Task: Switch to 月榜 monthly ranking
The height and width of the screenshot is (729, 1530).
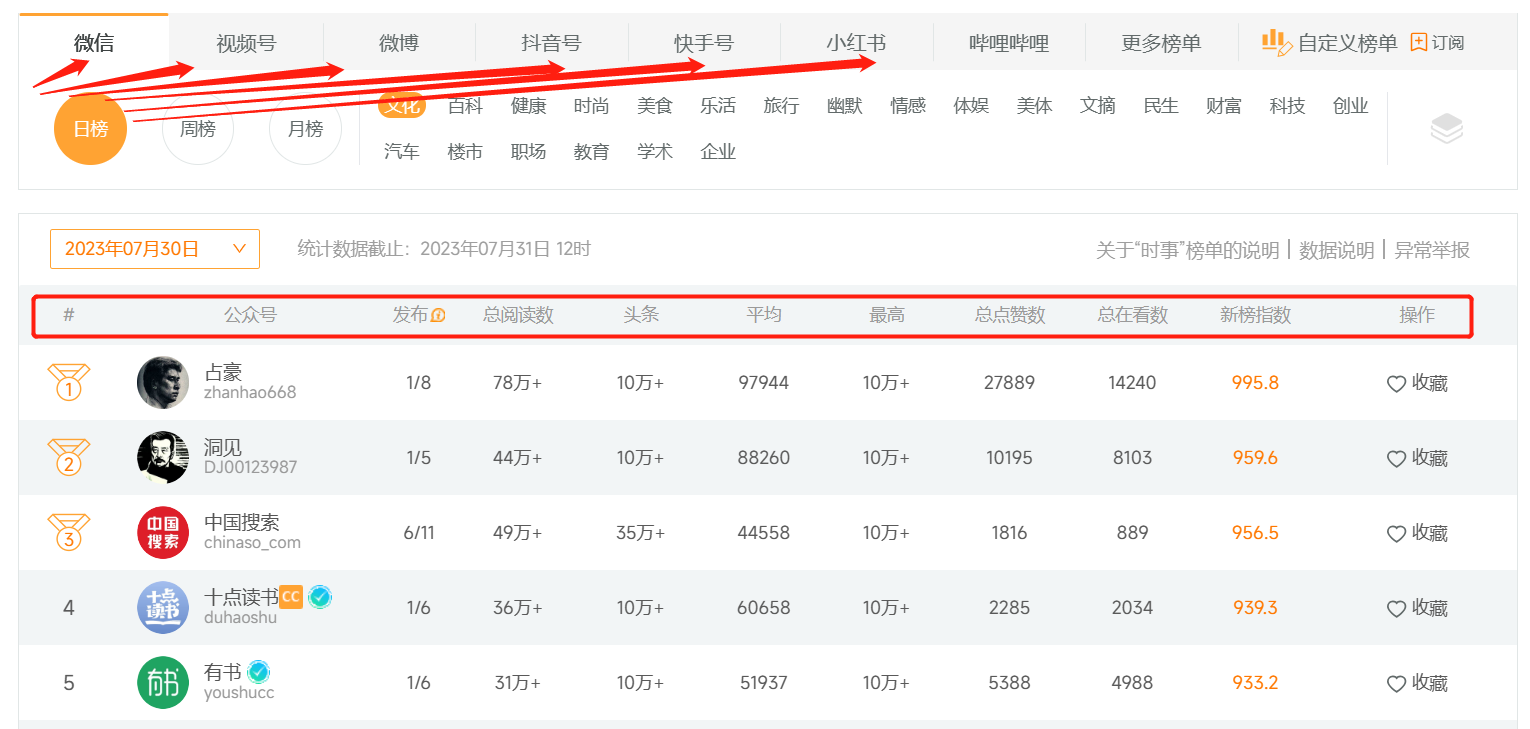Action: (x=305, y=129)
